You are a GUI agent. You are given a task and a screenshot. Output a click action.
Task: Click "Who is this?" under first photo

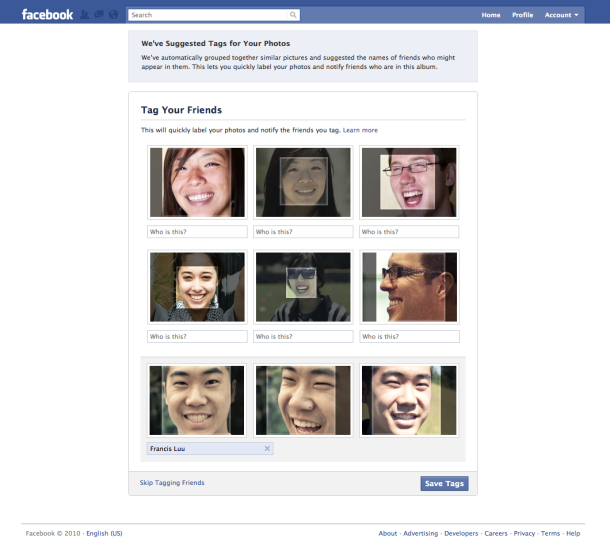pos(197,232)
